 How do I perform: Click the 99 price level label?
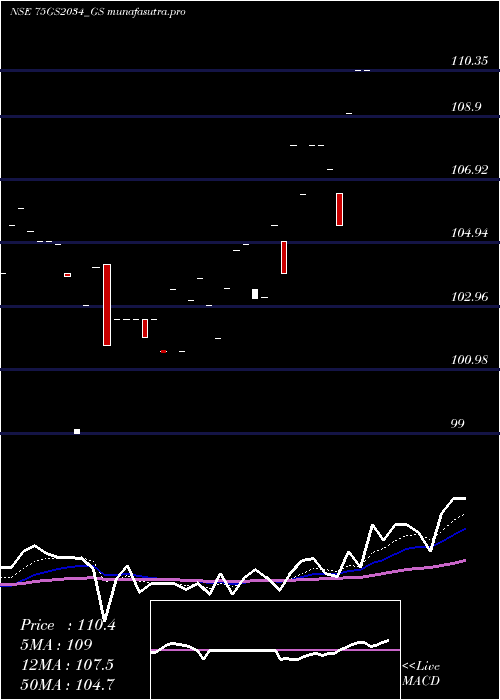458,424
